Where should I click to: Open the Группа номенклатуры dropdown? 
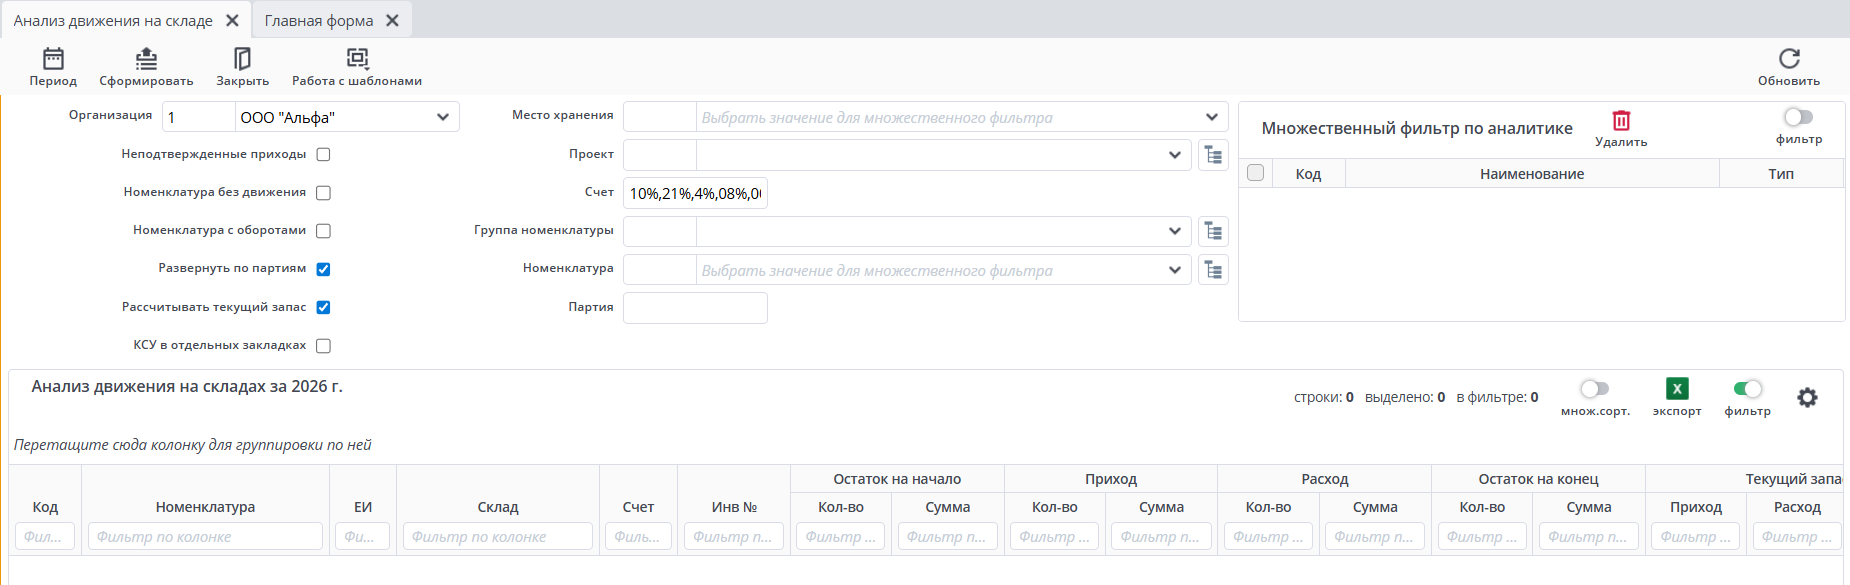1174,231
